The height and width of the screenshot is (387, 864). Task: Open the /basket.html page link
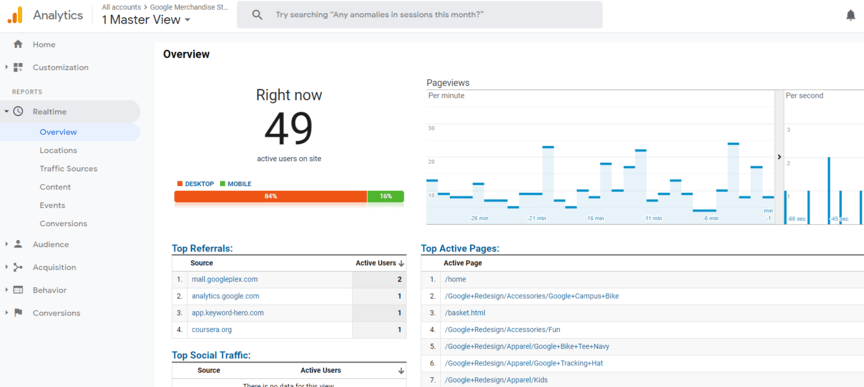pyautogui.click(x=465, y=313)
